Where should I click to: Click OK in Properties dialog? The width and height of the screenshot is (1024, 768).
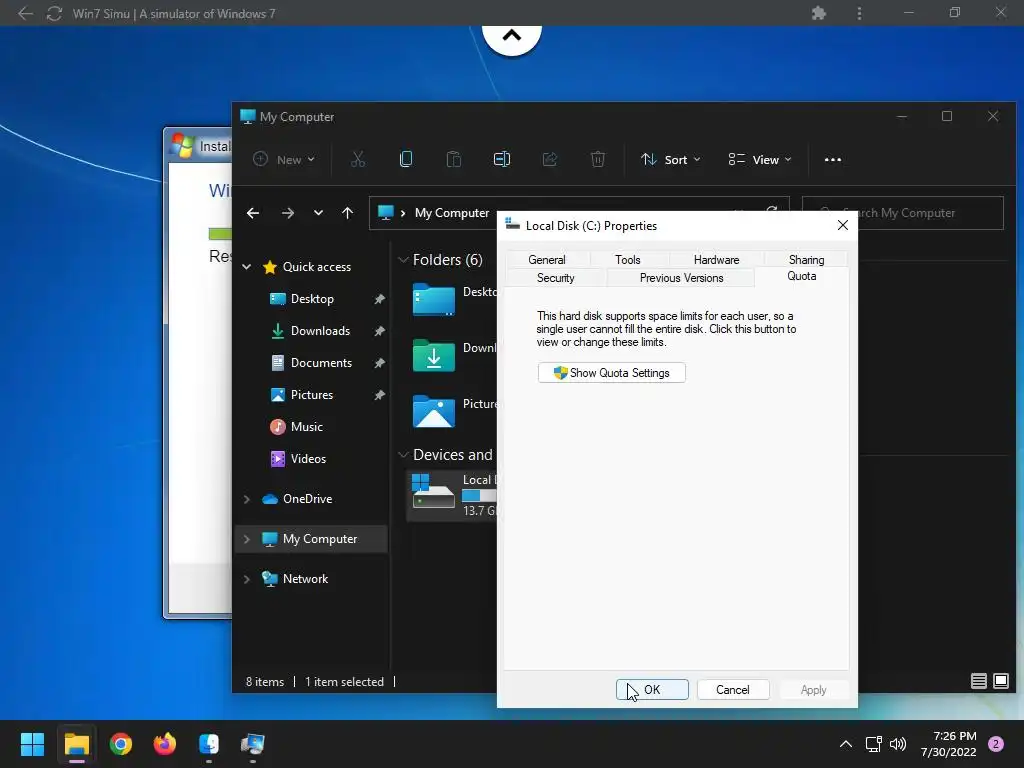tap(652, 690)
